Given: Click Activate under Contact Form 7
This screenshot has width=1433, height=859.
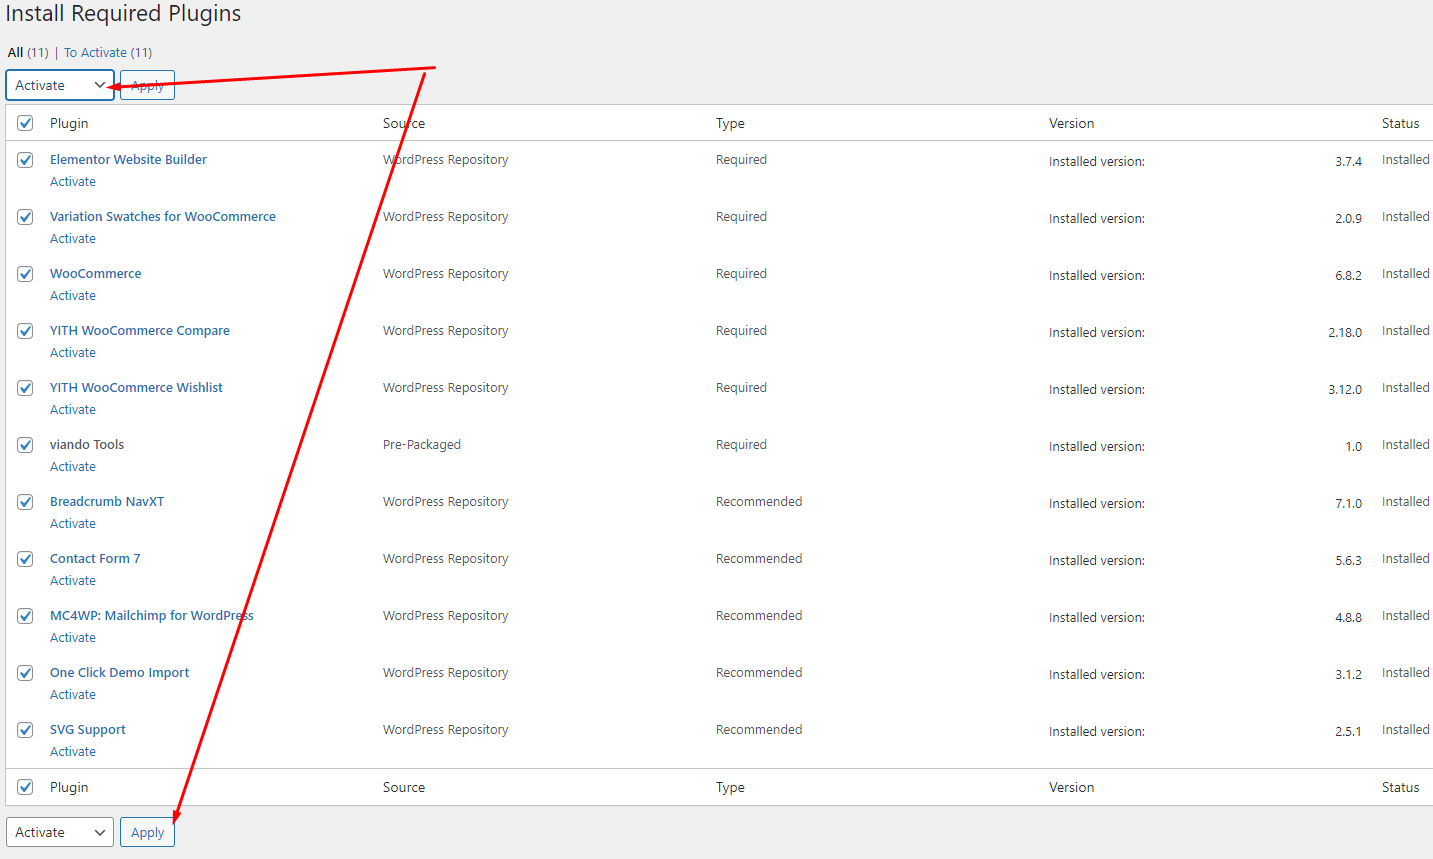Looking at the screenshot, I should tap(73, 581).
